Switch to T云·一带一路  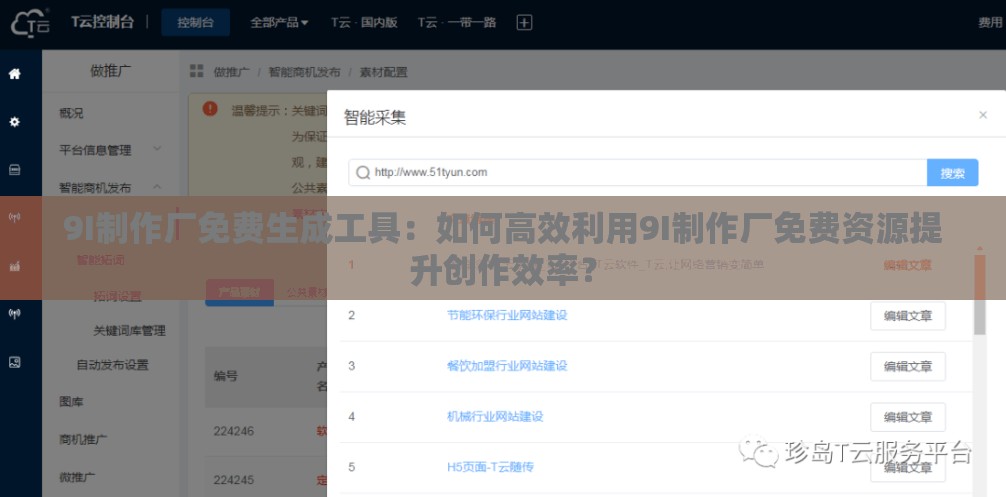pos(457,22)
